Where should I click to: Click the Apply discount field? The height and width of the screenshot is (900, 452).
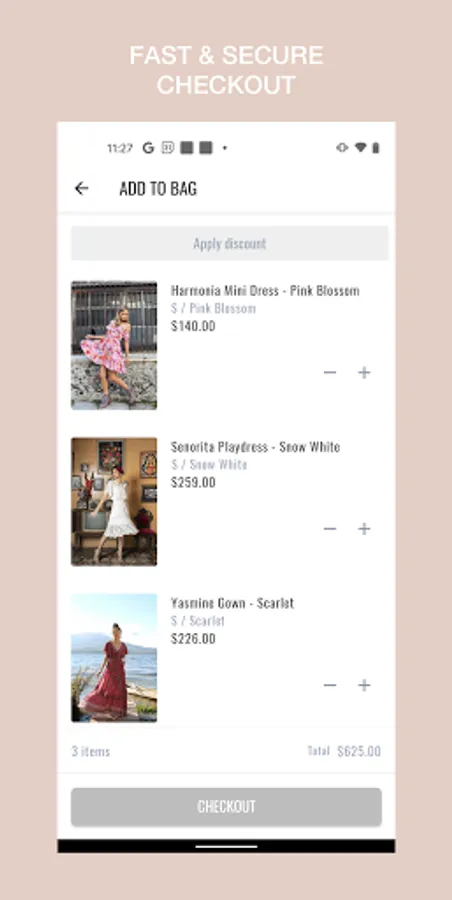pos(230,243)
